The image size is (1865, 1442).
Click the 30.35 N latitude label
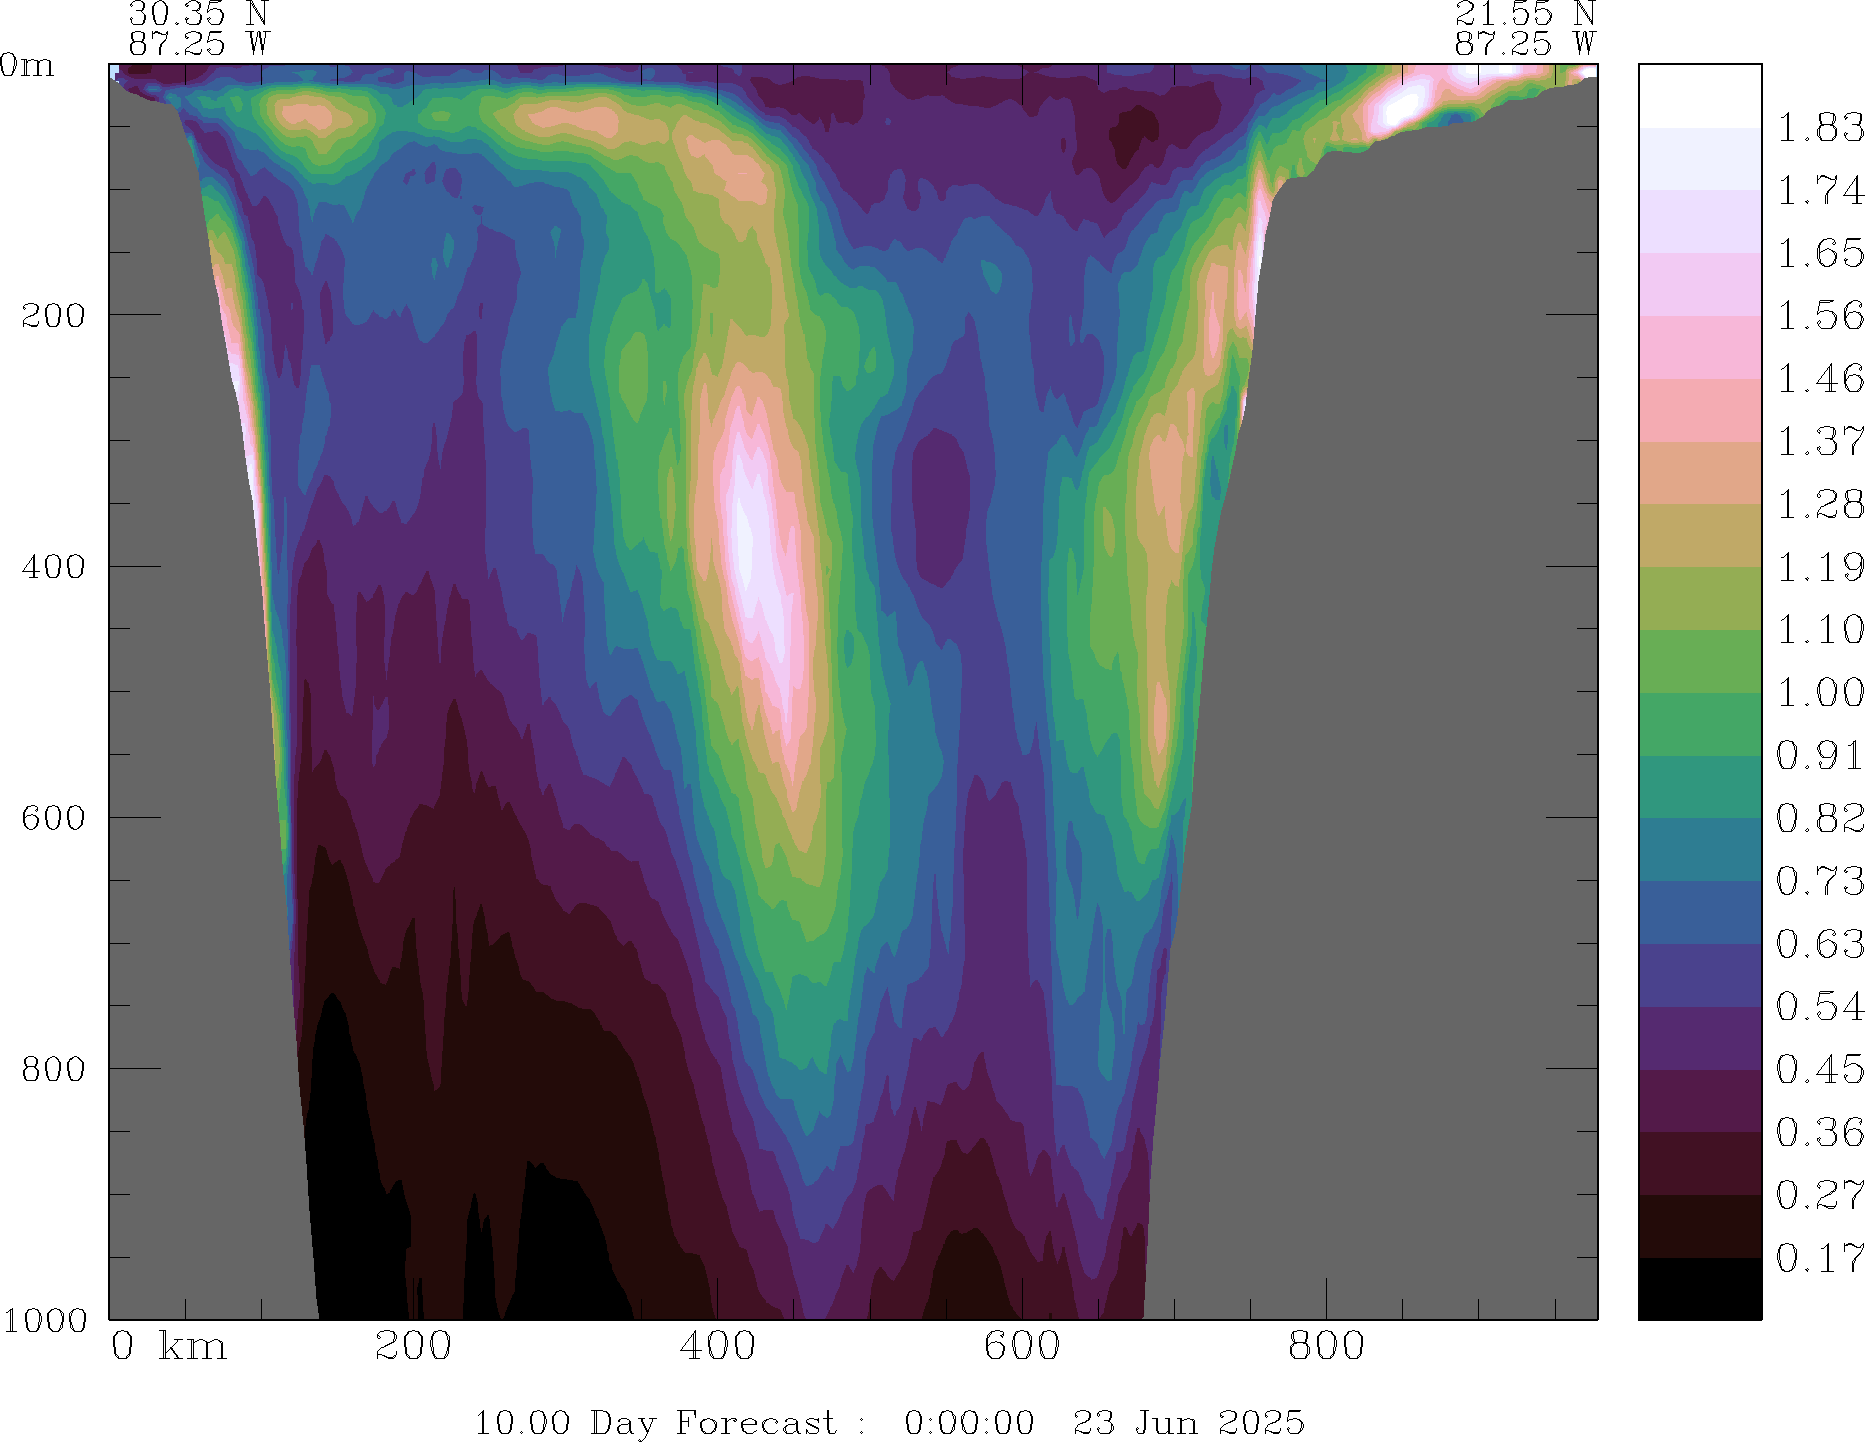point(198,14)
